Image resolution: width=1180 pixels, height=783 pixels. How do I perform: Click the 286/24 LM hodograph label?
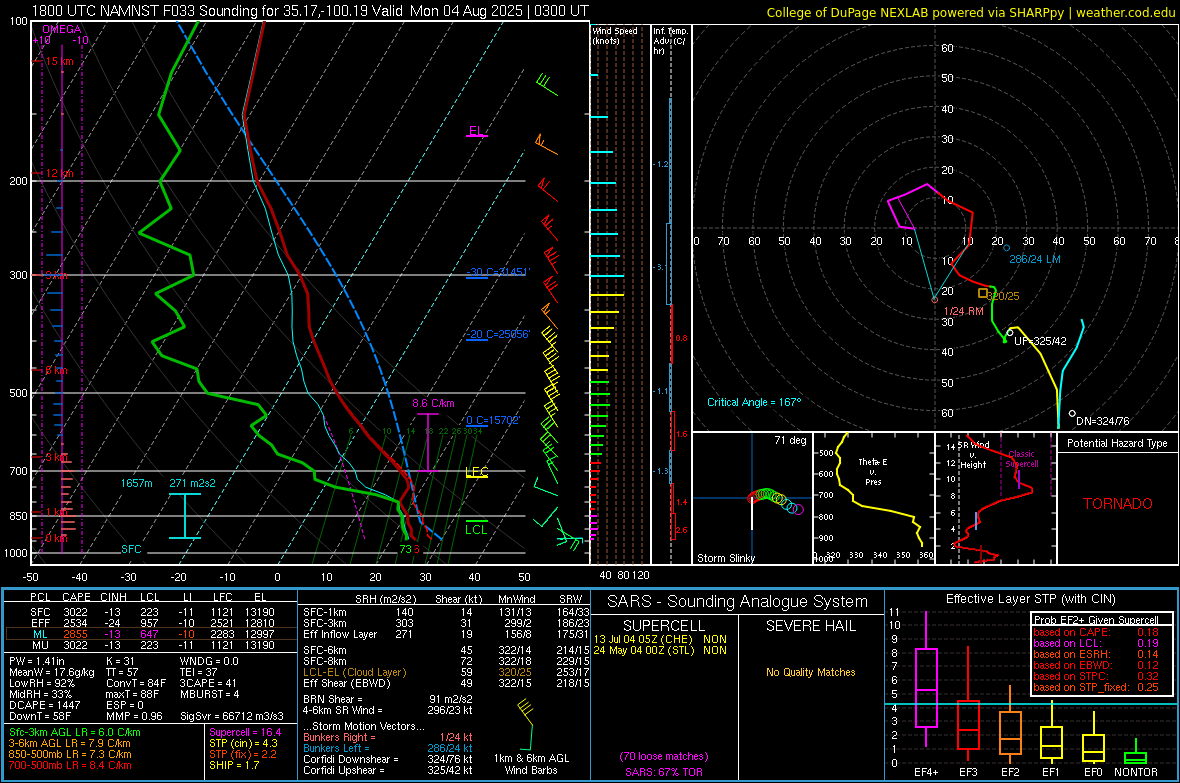pyautogui.click(x=1035, y=259)
